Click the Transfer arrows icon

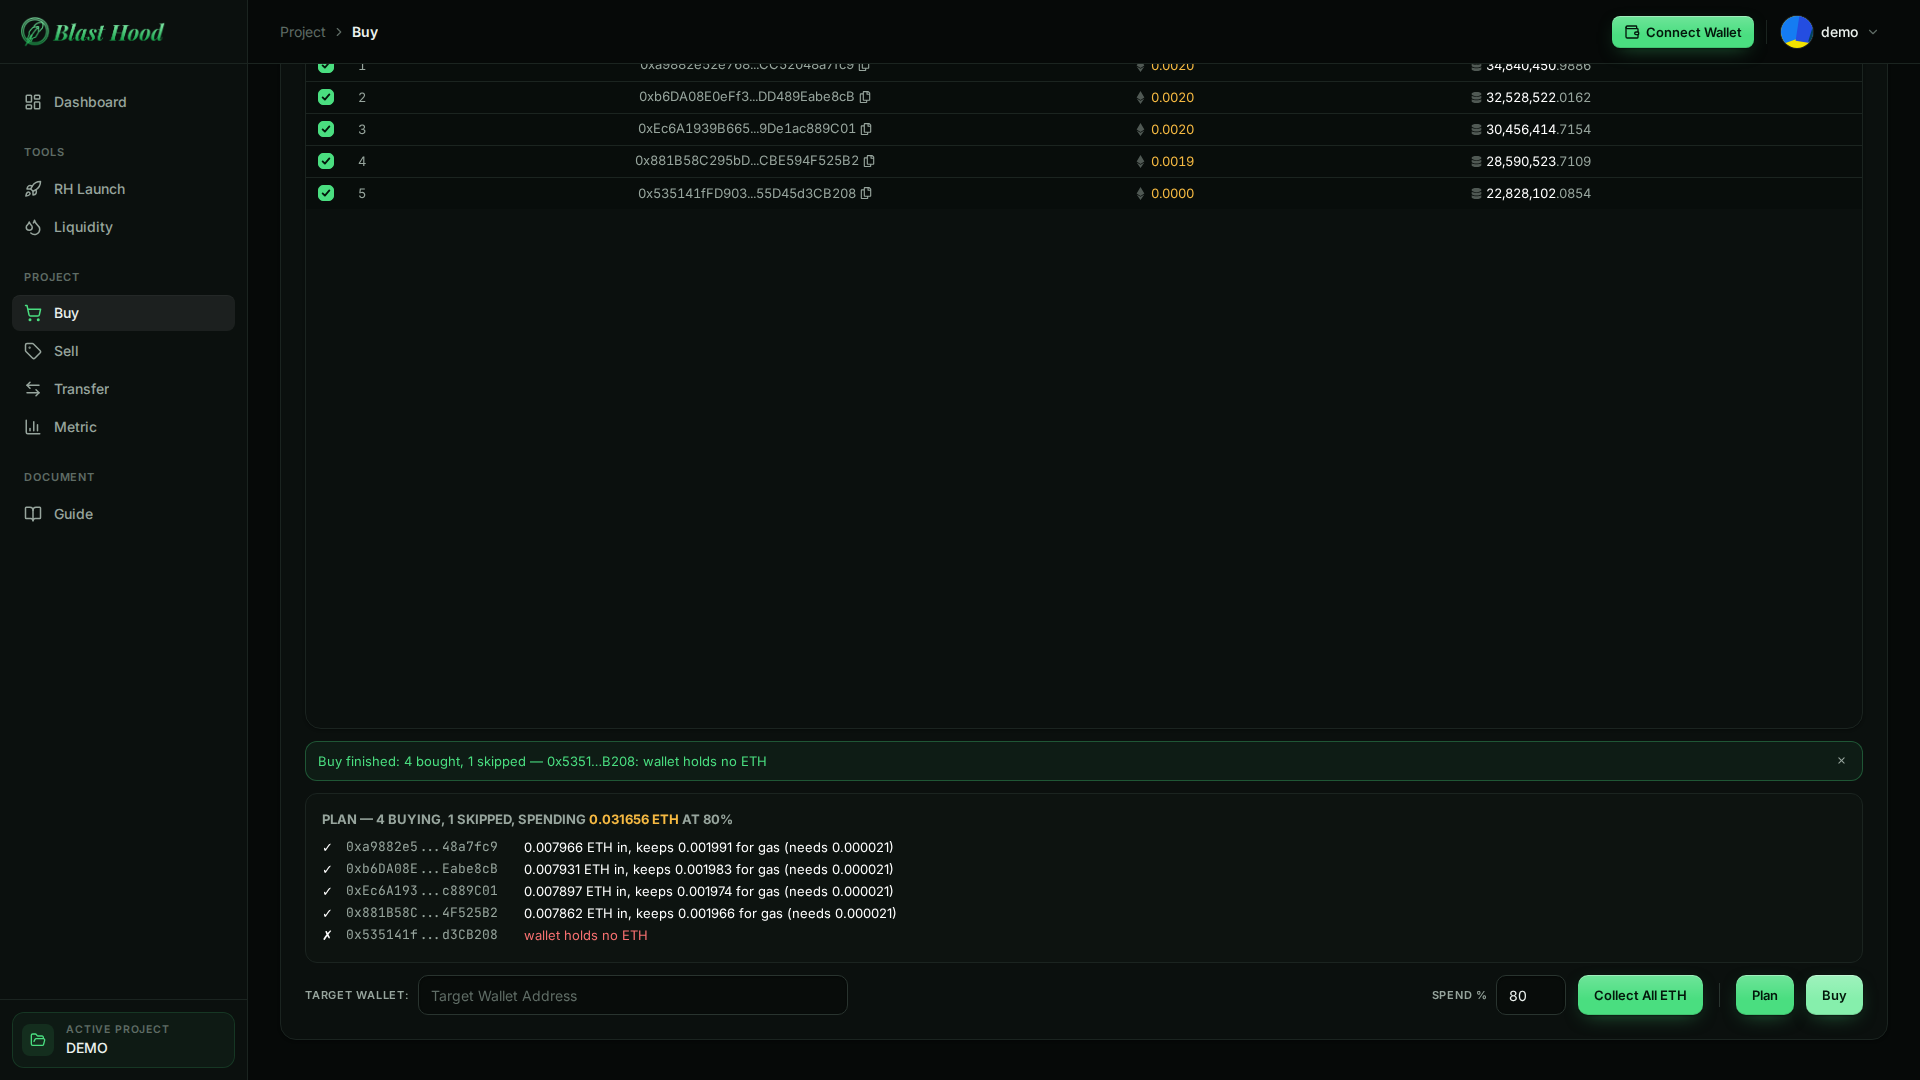click(x=33, y=389)
